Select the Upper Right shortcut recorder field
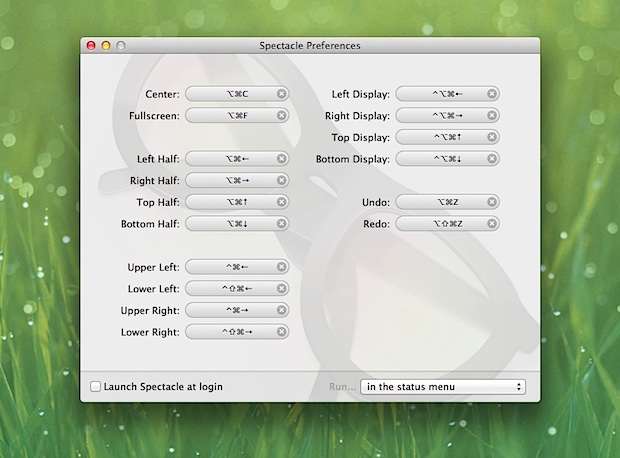This screenshot has width=620, height=458. click(237, 310)
